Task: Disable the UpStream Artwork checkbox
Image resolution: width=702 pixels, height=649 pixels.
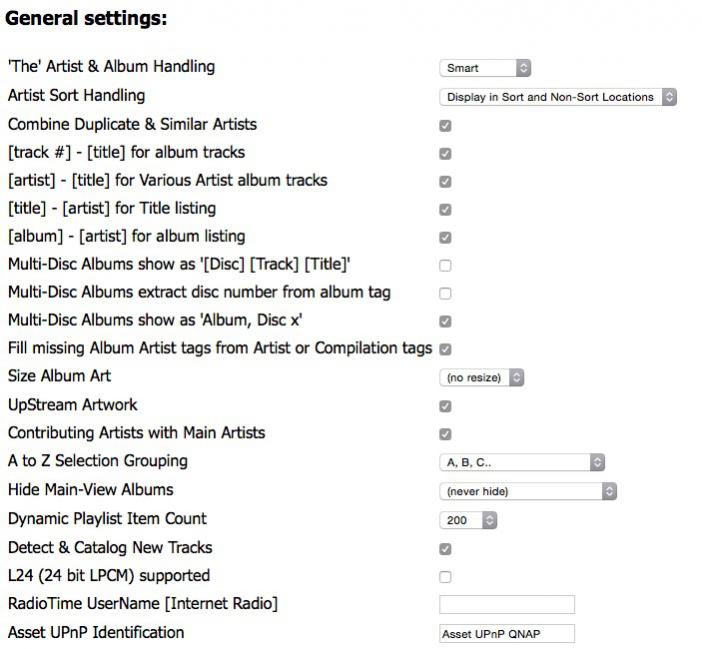Action: [x=445, y=407]
